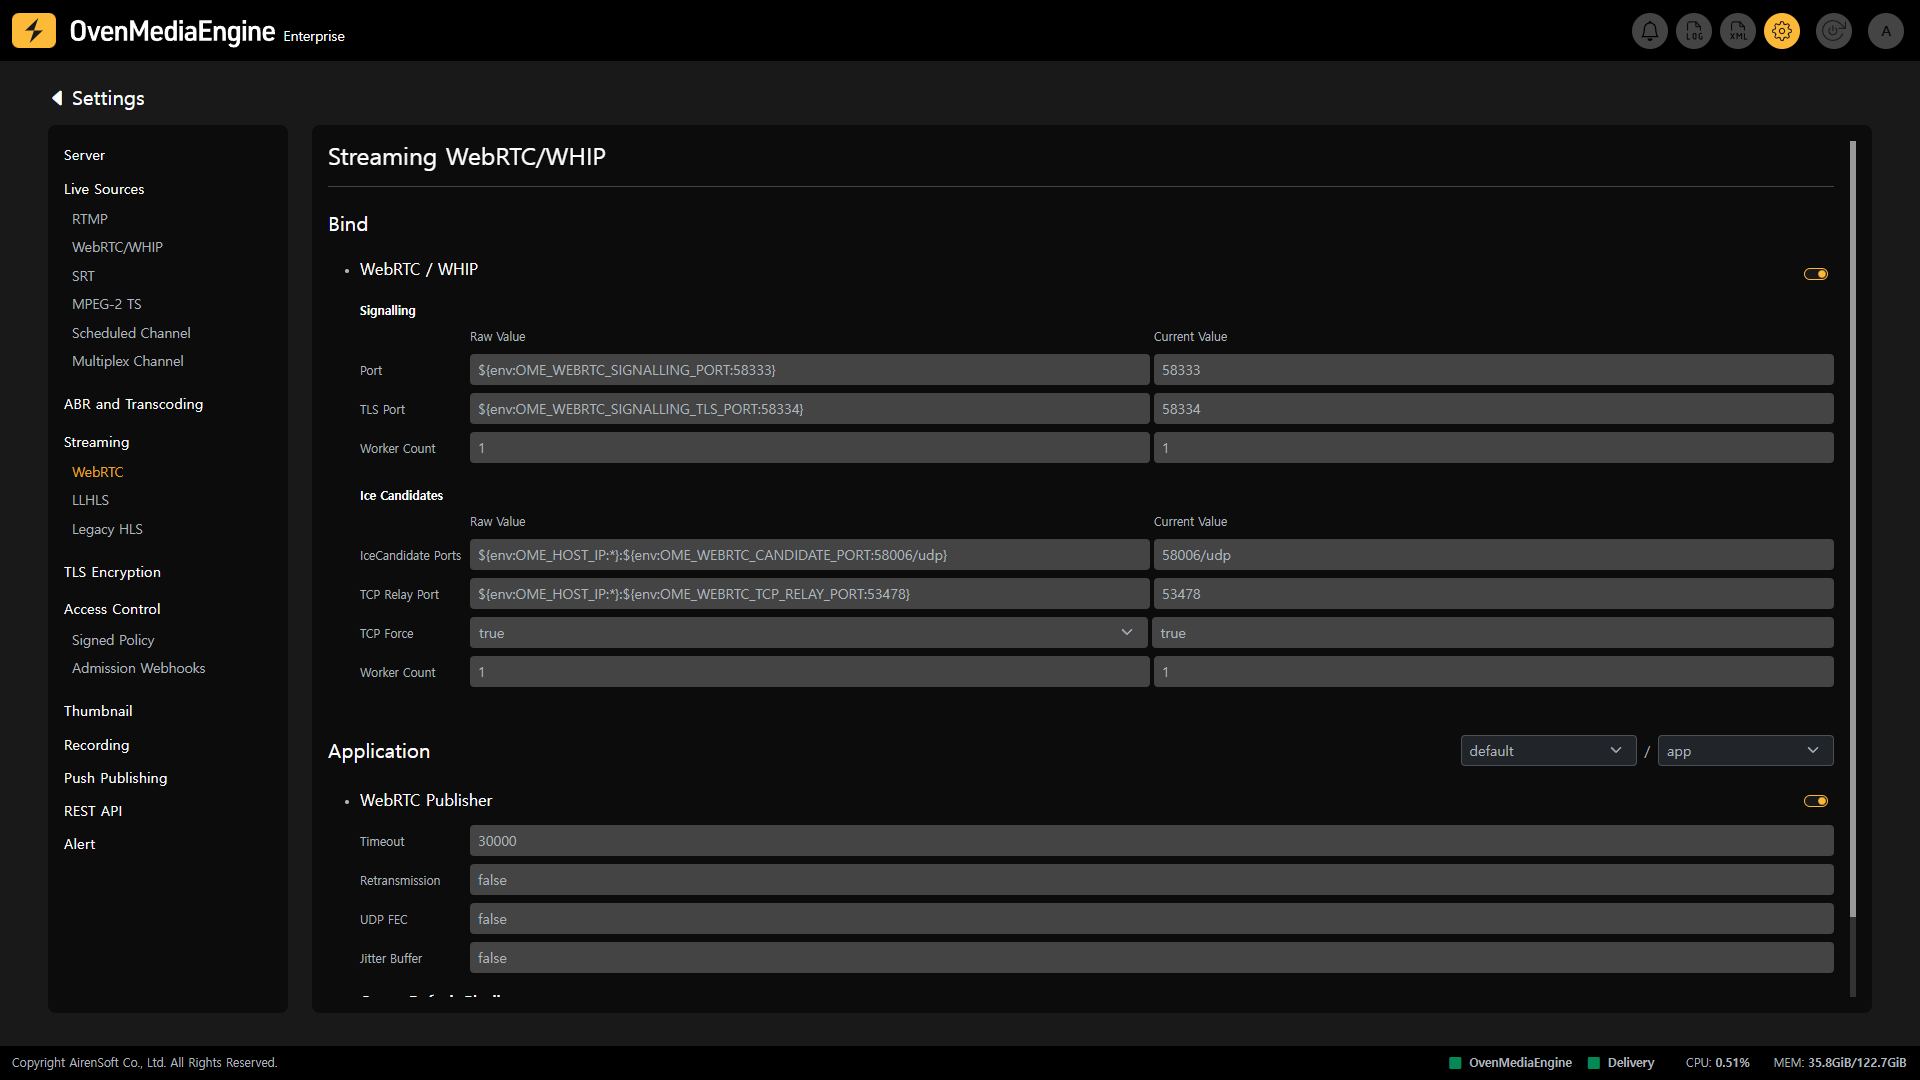This screenshot has width=1920, height=1080.
Task: Click the OvenMediaEngine lightning bolt logo
Action: pos(34,31)
